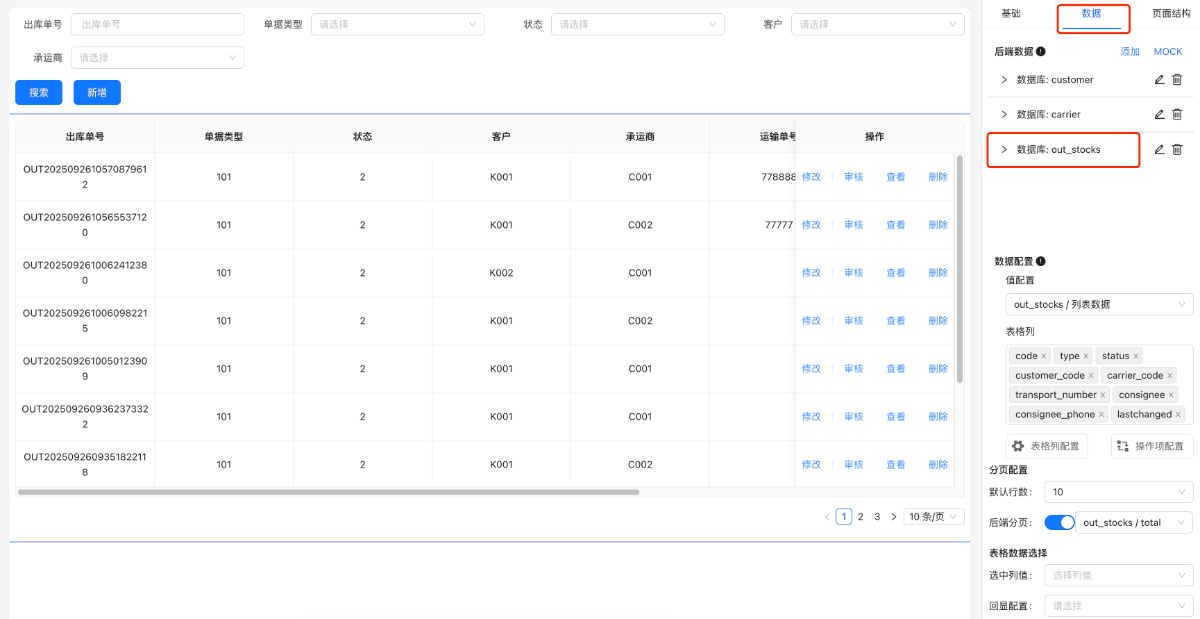Delete the out_stocks database entry
1200x619 pixels.
(x=1177, y=150)
